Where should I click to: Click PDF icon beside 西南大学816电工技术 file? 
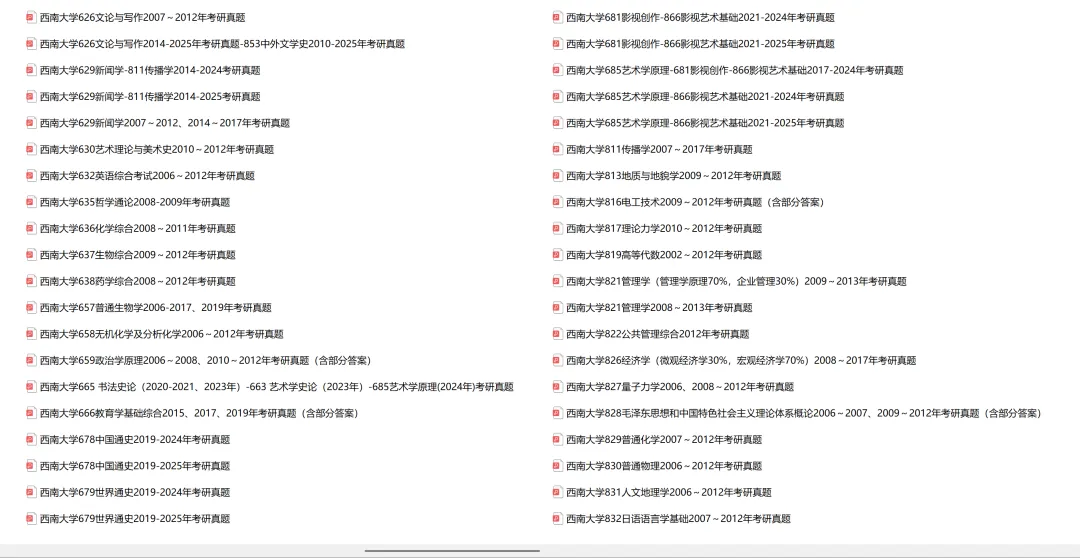[x=557, y=202]
